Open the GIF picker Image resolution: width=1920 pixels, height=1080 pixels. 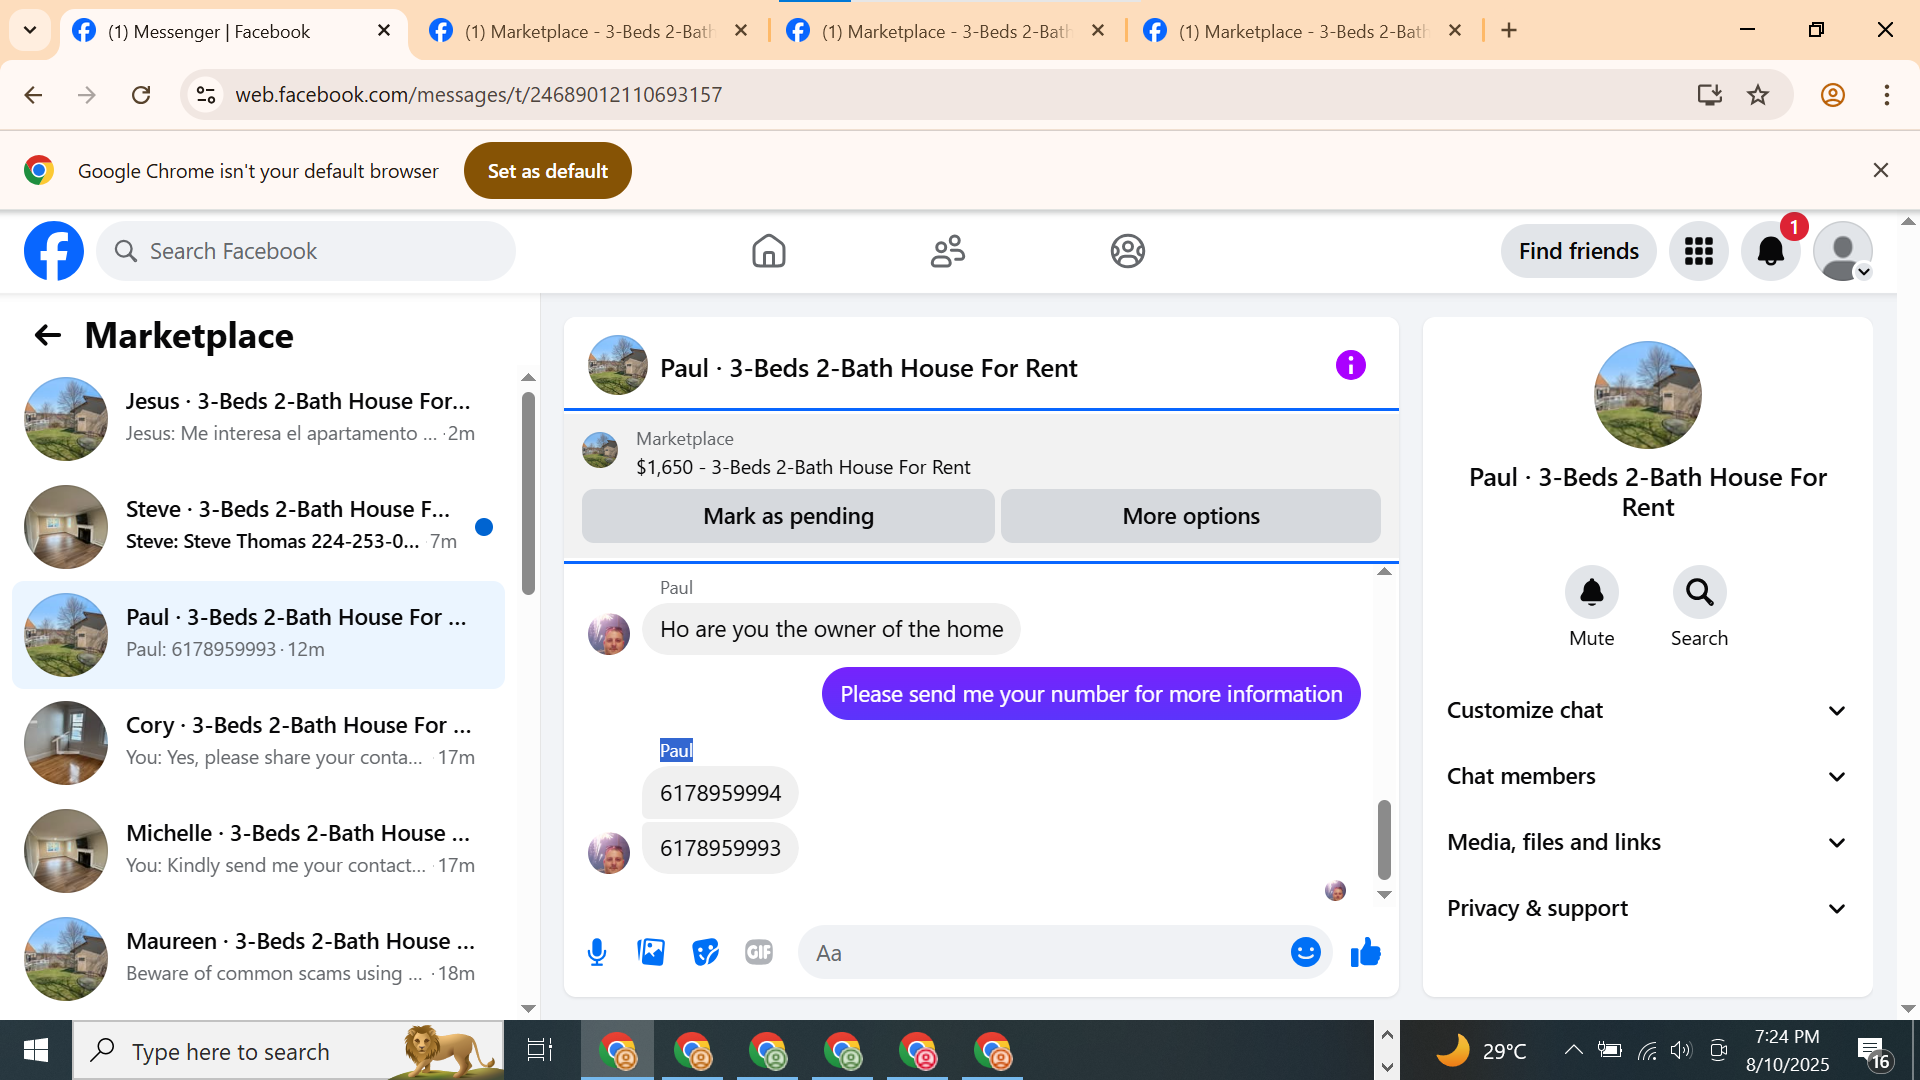pos(759,952)
